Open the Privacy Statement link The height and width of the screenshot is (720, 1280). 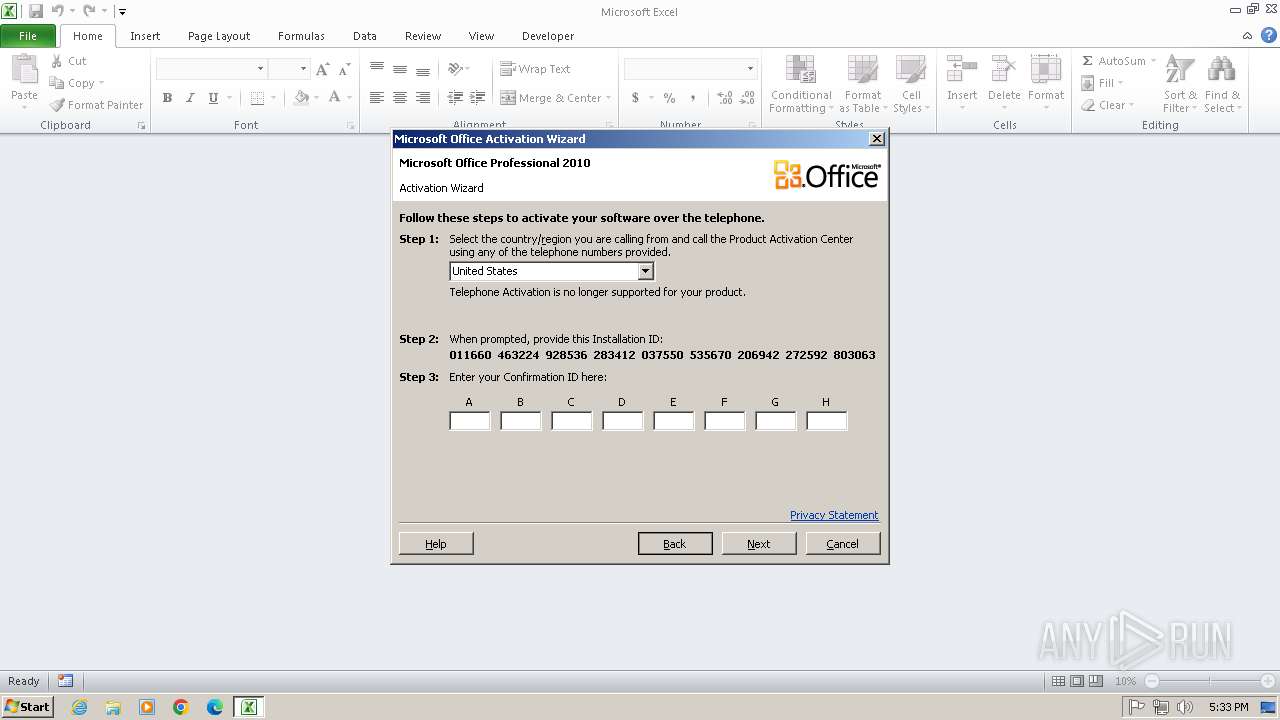tap(834, 515)
